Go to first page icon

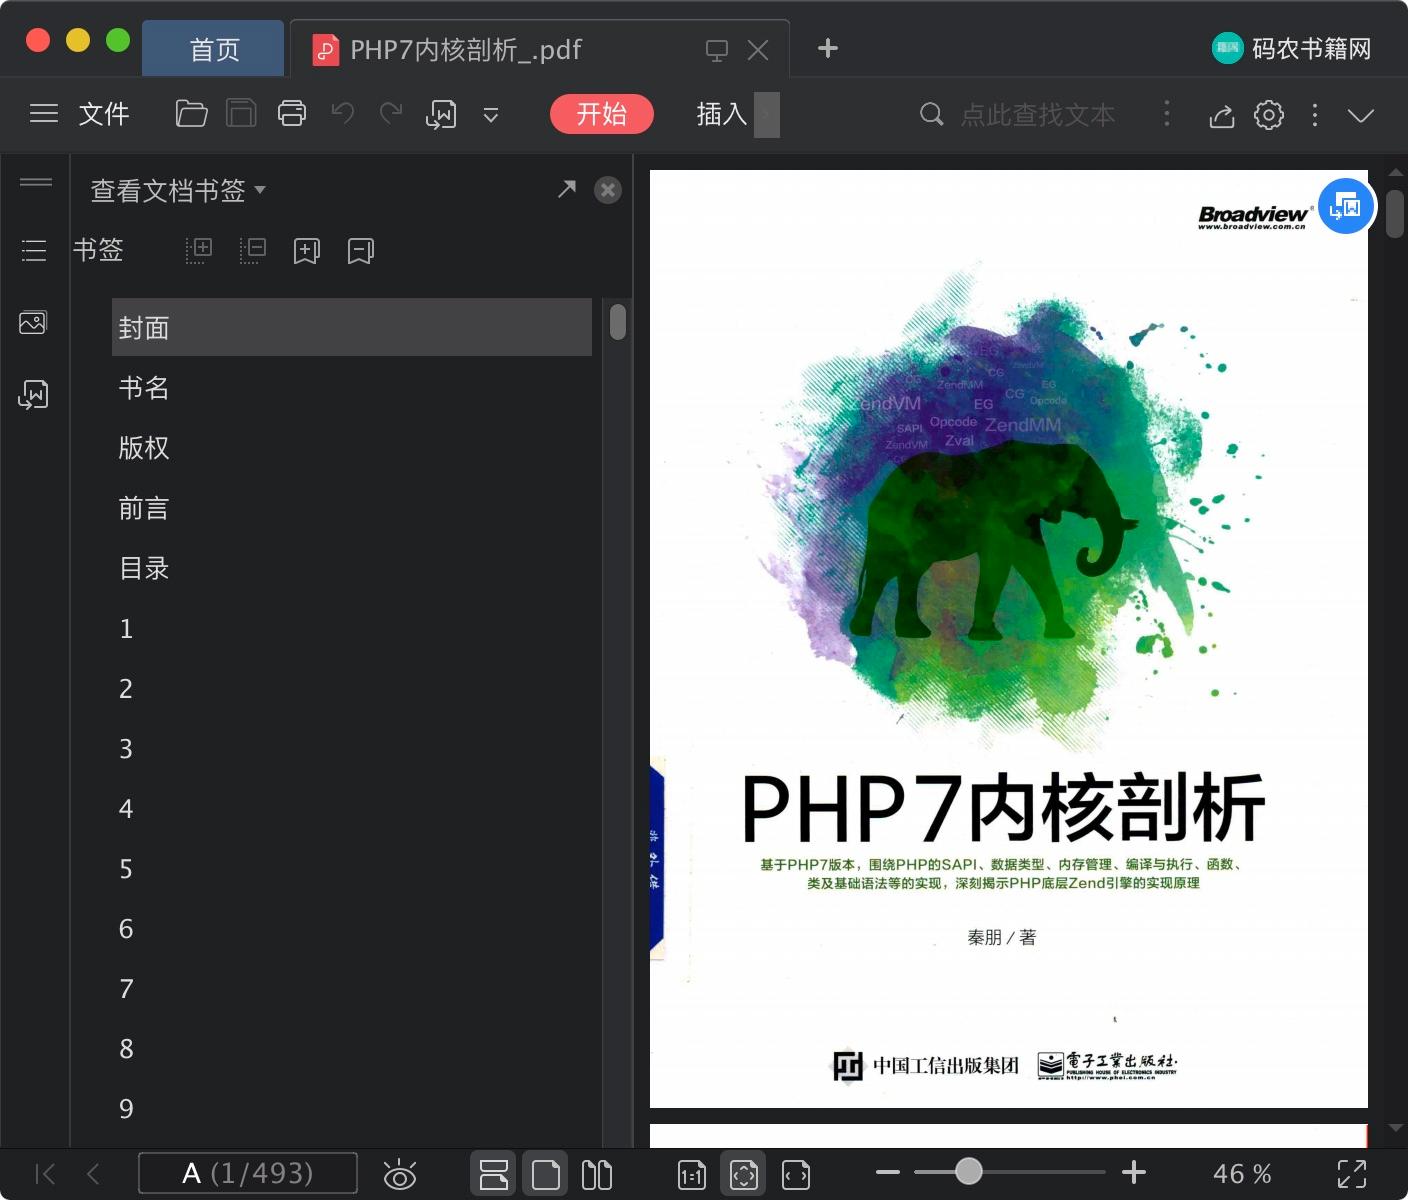tap(45, 1173)
